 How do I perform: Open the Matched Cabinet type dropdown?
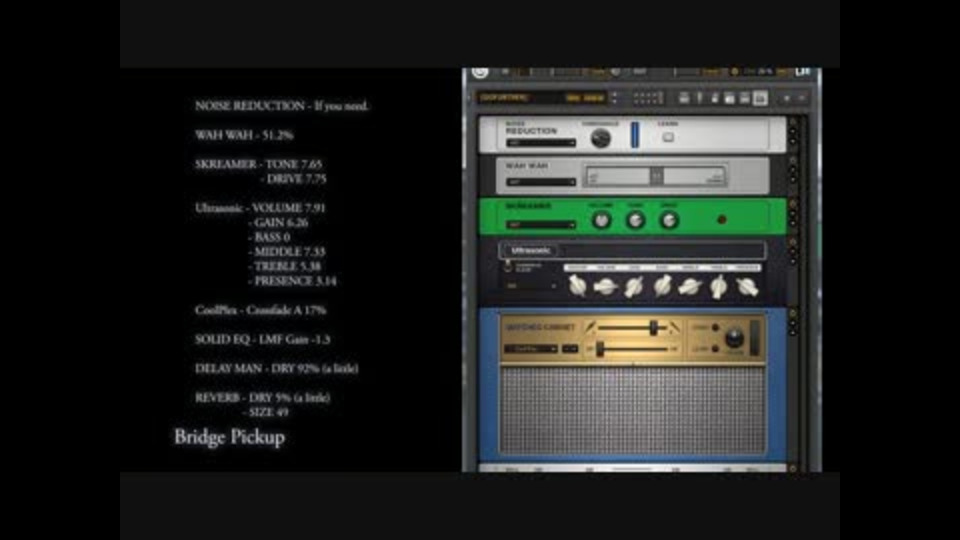pyautogui.click(x=530, y=349)
